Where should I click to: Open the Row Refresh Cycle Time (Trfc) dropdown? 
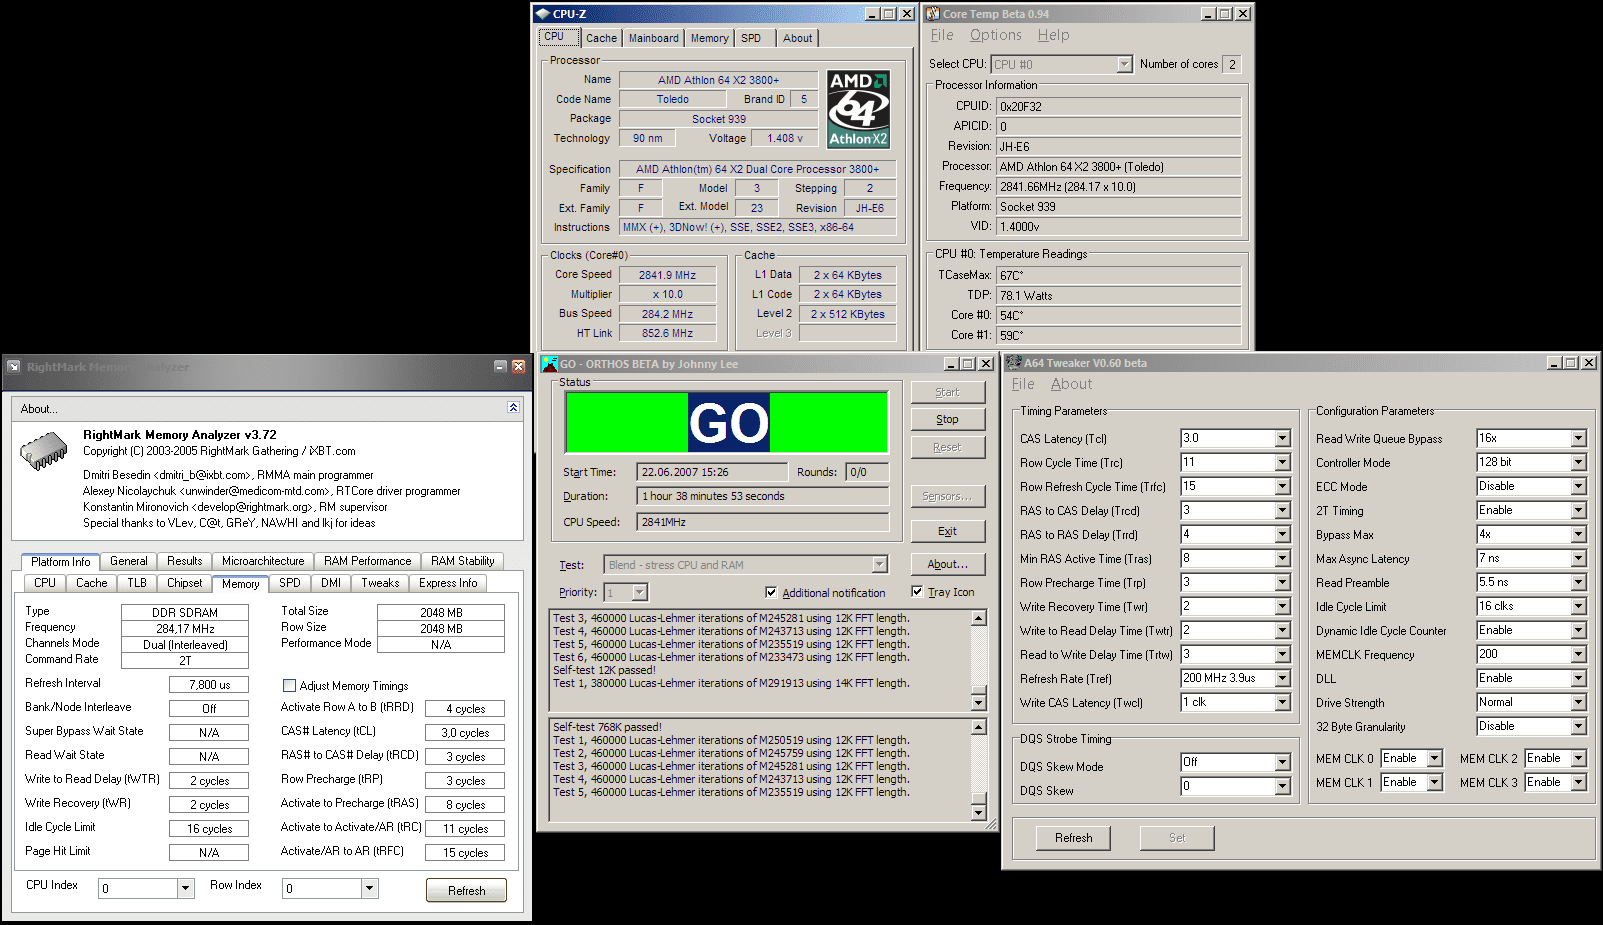[x=1282, y=486]
